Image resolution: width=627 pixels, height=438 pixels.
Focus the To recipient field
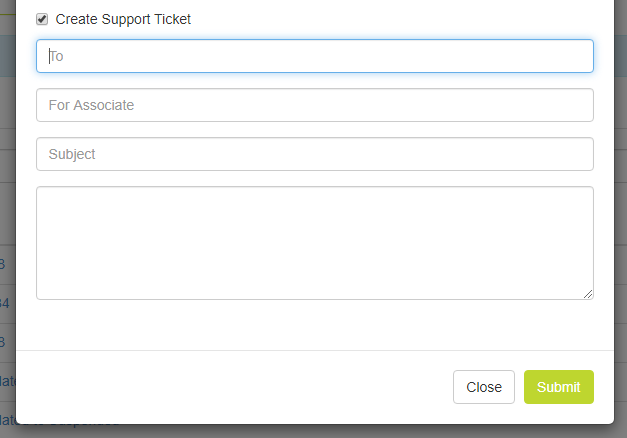tap(315, 56)
